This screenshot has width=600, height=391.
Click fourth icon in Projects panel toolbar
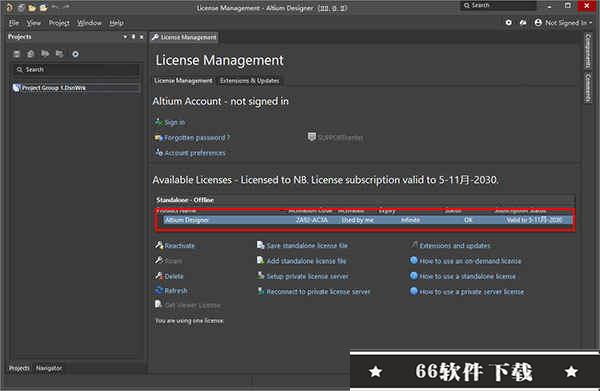click(x=59, y=54)
